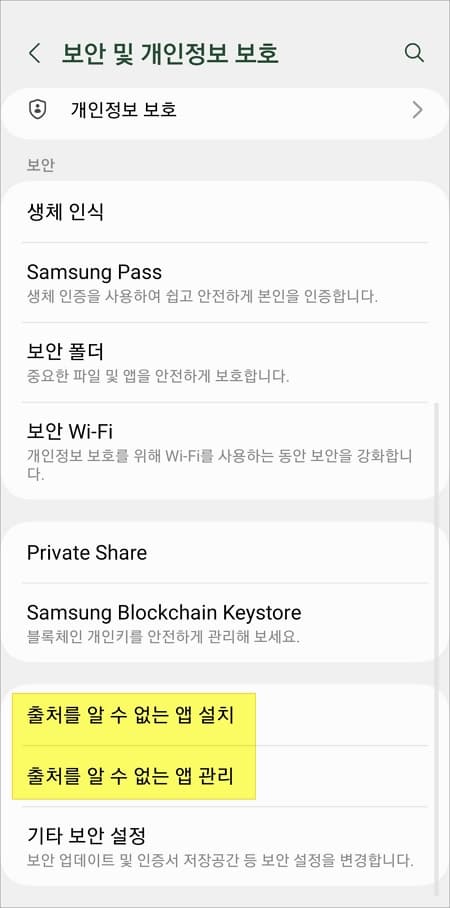Tap the 보안 업데이트 및 인증서 description text
Image resolution: width=450 pixels, height=908 pixels.
[x=220, y=861]
